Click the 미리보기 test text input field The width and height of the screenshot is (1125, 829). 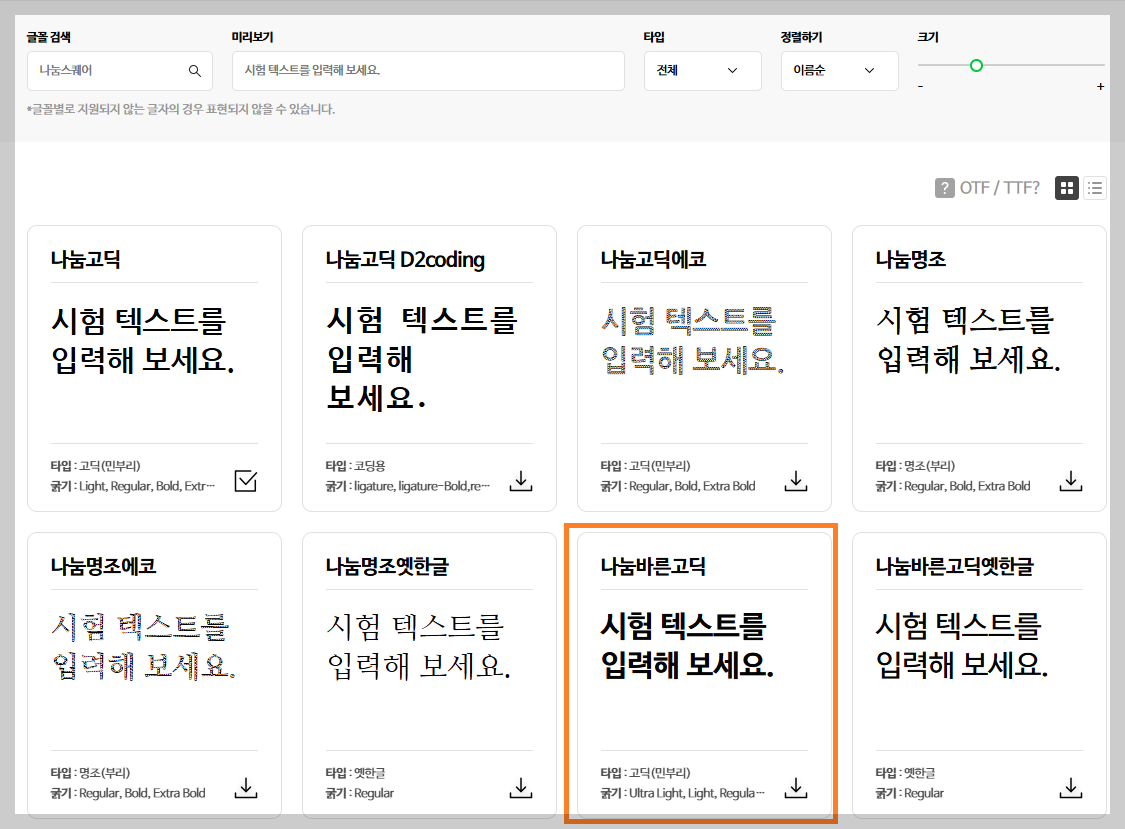pyautogui.click(x=428, y=70)
